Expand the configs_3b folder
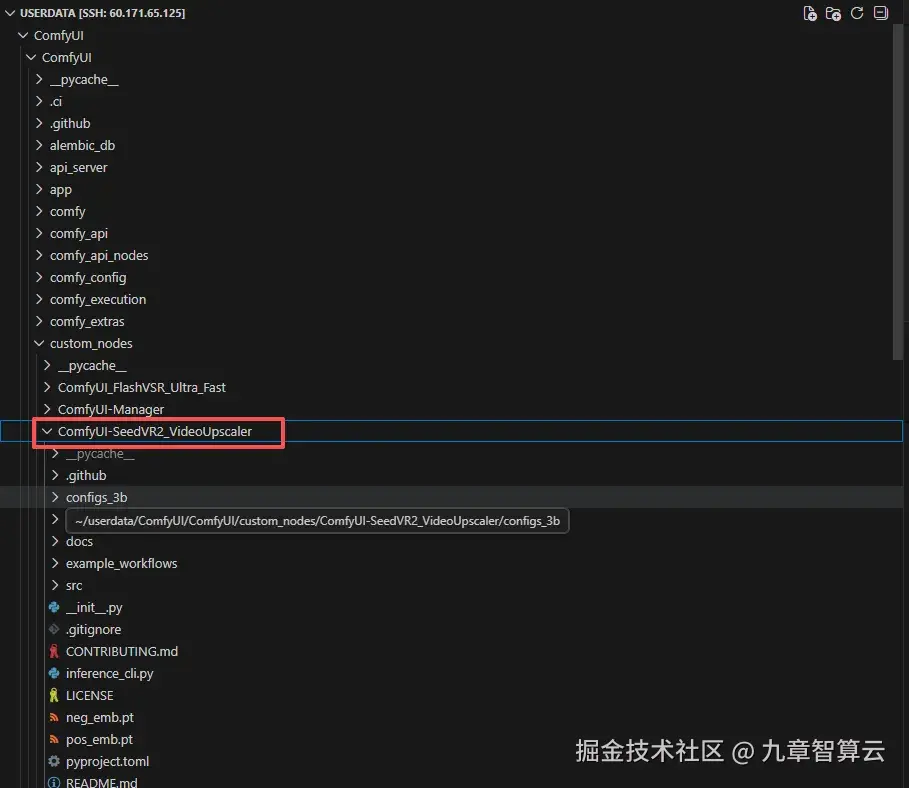909x788 pixels. (x=55, y=497)
